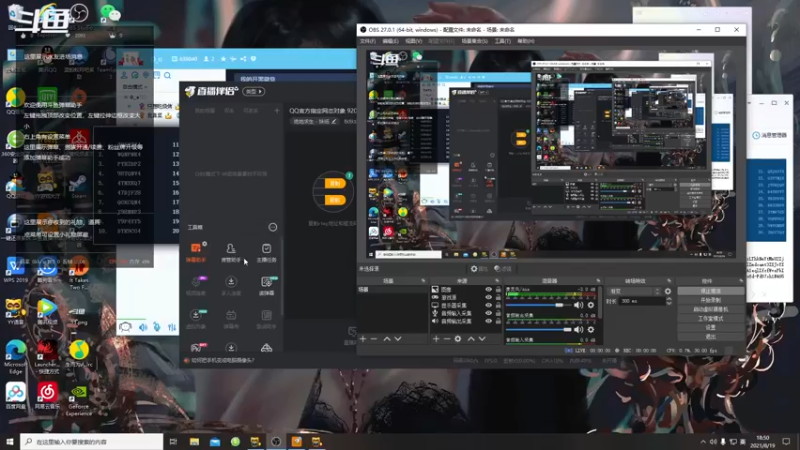Viewport: 800px width, 450px height.
Task: Remove the selected source in OBS
Action: tap(447, 339)
